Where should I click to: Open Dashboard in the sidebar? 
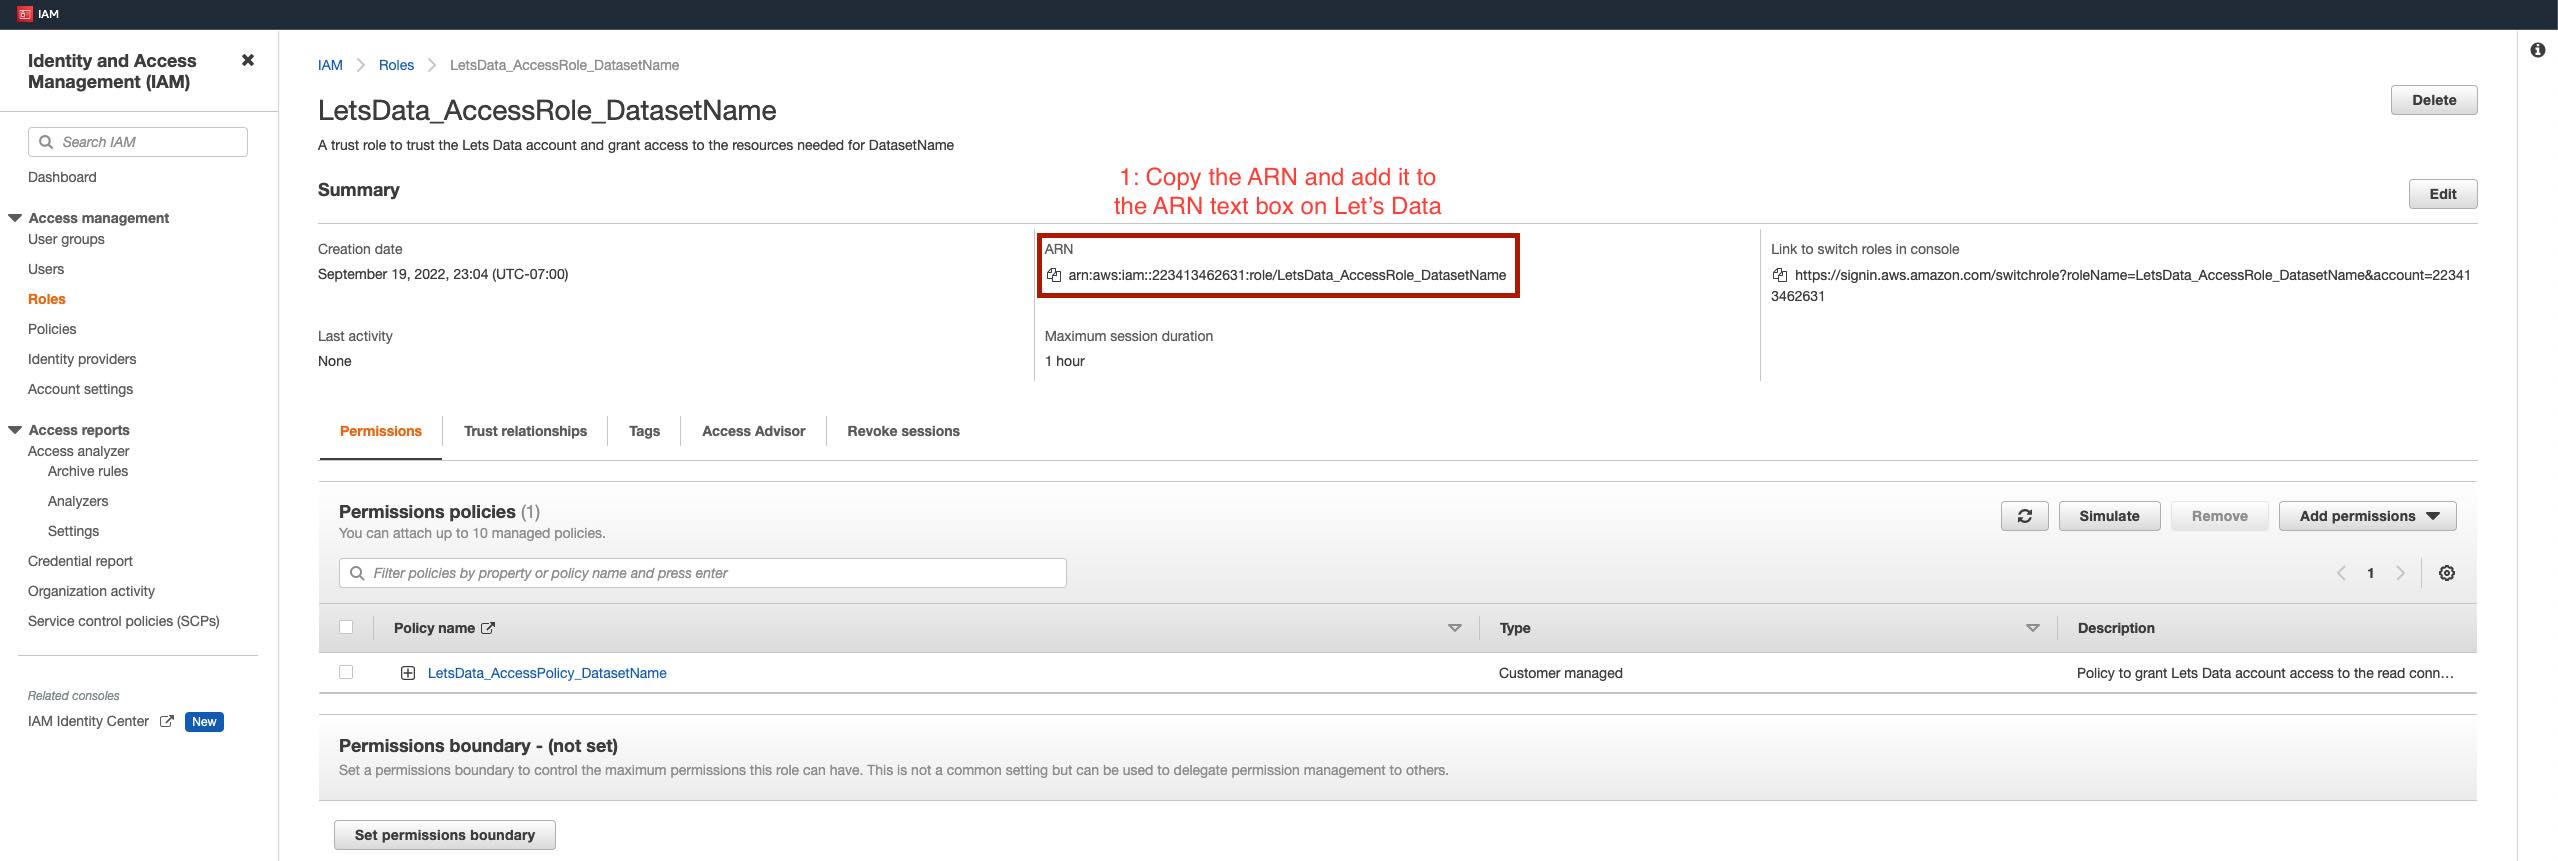tap(62, 177)
